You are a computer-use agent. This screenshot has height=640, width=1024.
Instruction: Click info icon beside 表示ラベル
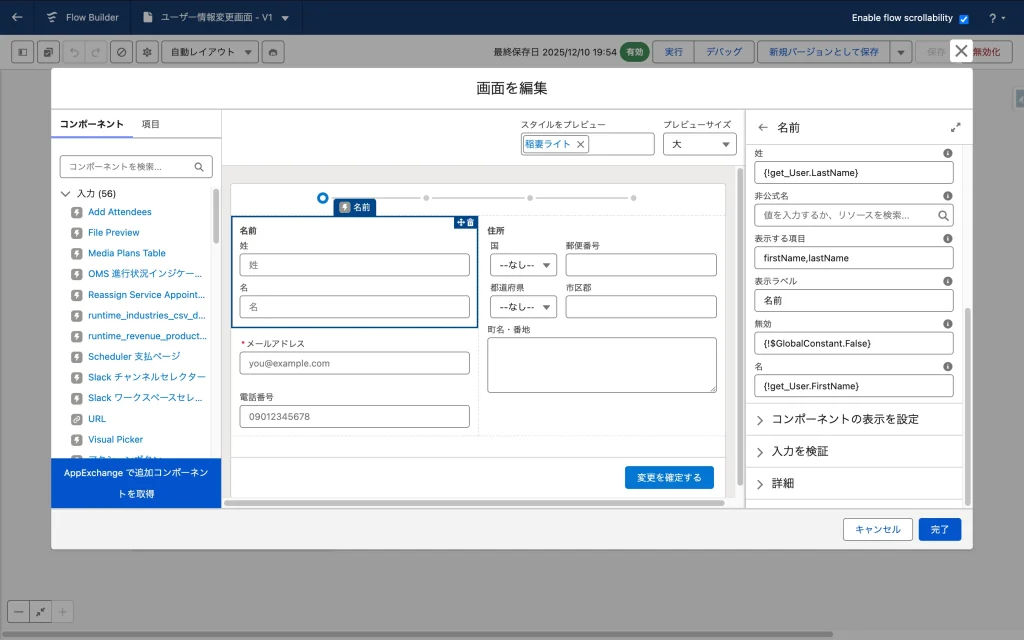(947, 281)
